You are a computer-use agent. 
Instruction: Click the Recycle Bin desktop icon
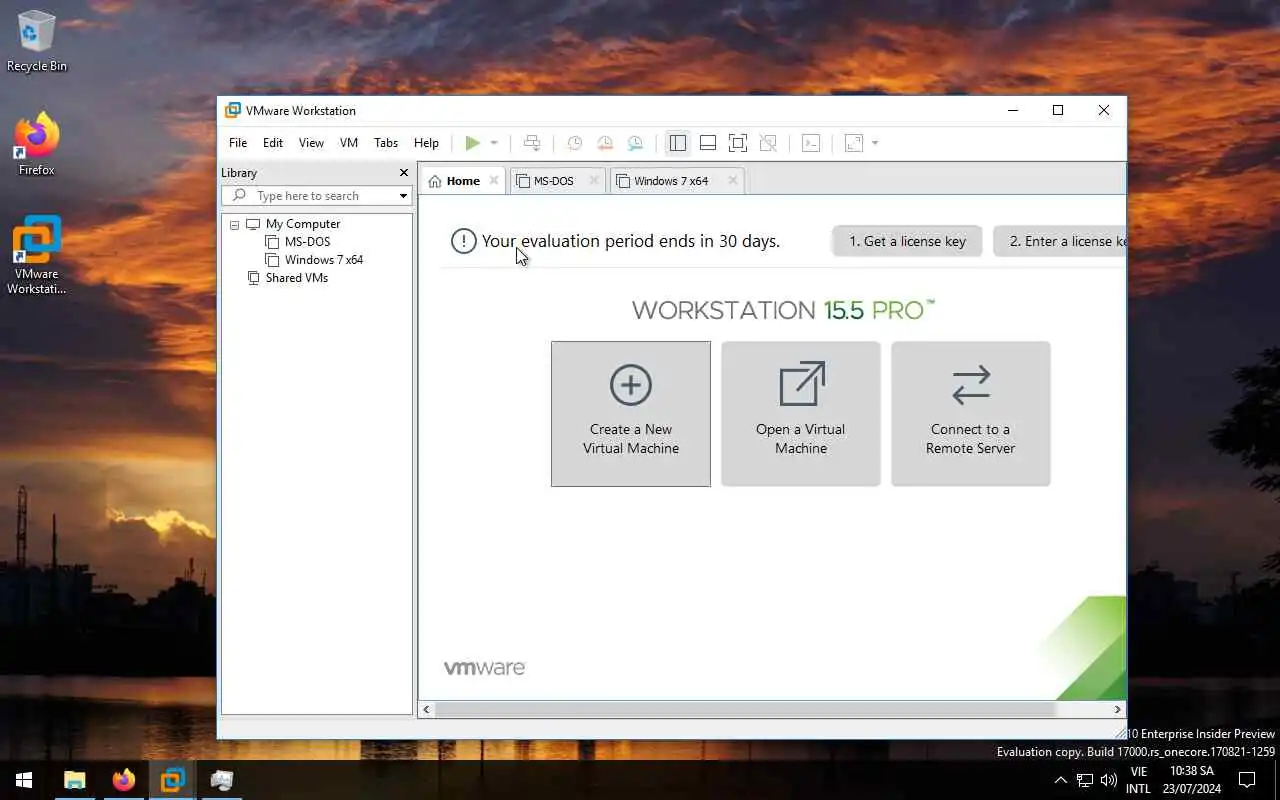coord(37,41)
